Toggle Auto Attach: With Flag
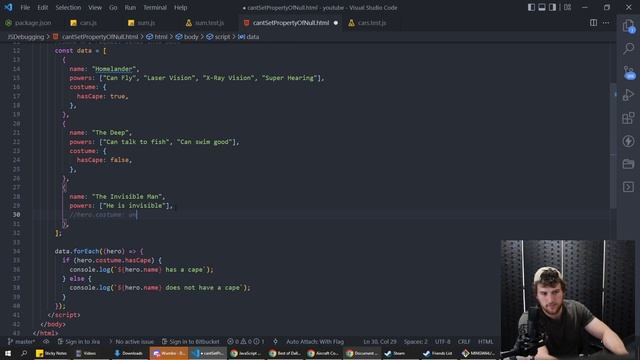The width and height of the screenshot is (640, 360). click(x=315, y=342)
